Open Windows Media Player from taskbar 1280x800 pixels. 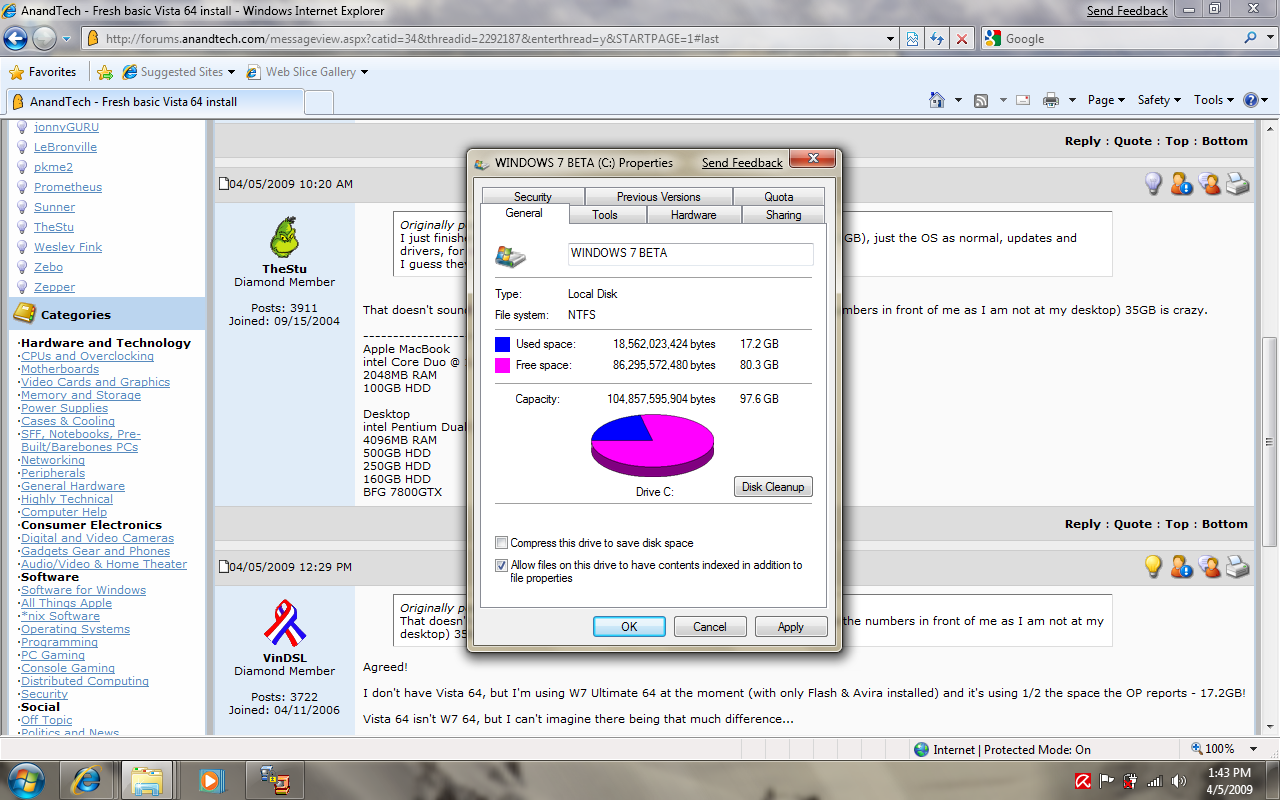[x=211, y=779]
